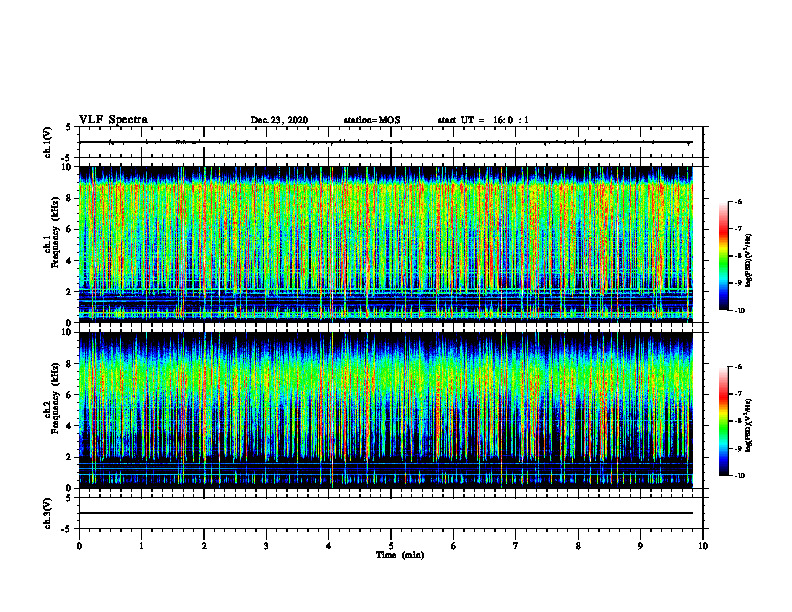This screenshot has width=792, height=612.
Task: Click the ch.1 spectrogram panel
Action: tap(386, 244)
